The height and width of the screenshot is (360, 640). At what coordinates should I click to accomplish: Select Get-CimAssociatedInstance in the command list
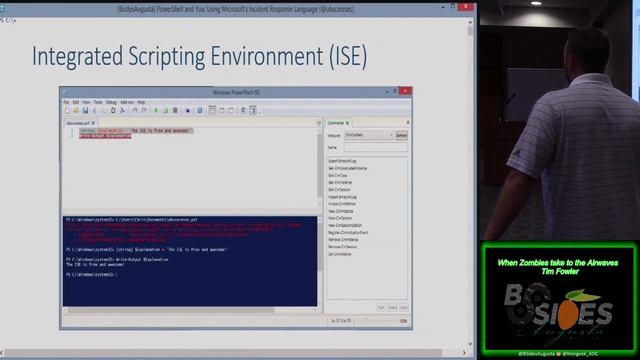347,168
